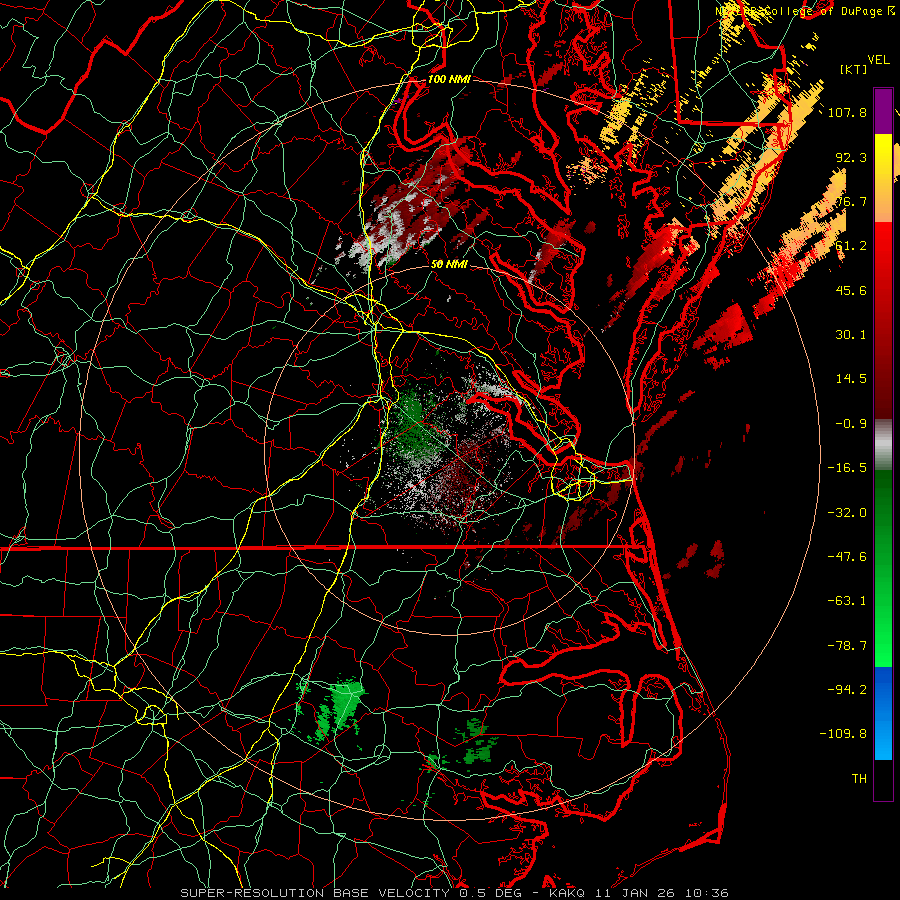Click the 45.6 velocity scale value
Screen dimensions: 900x900
point(851,290)
